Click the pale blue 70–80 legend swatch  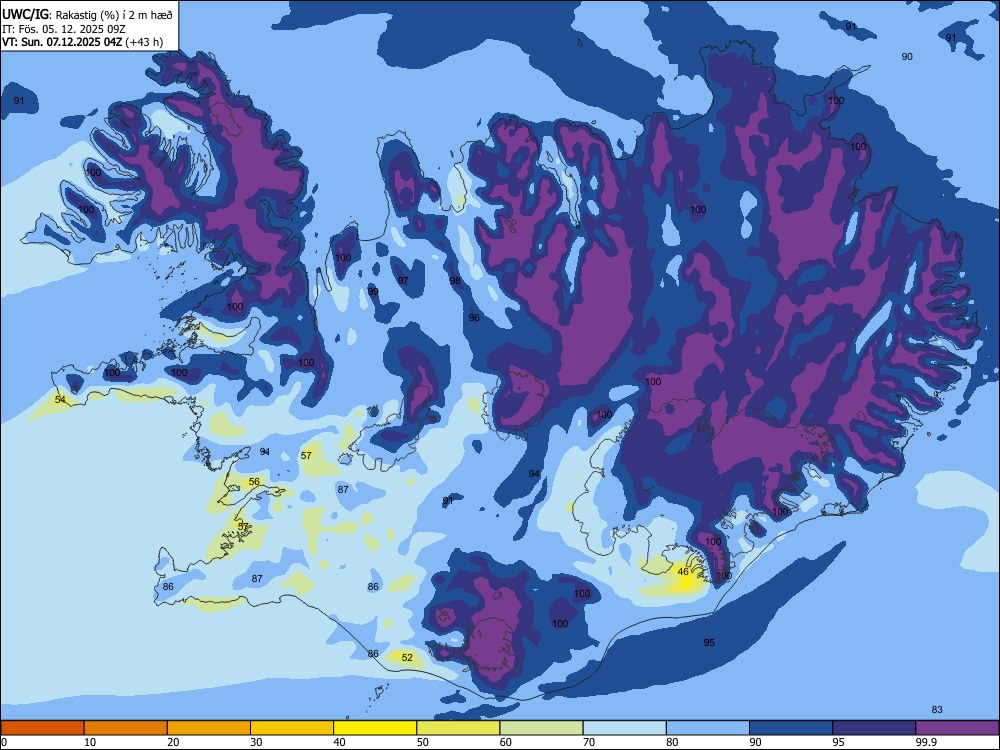click(x=624, y=728)
